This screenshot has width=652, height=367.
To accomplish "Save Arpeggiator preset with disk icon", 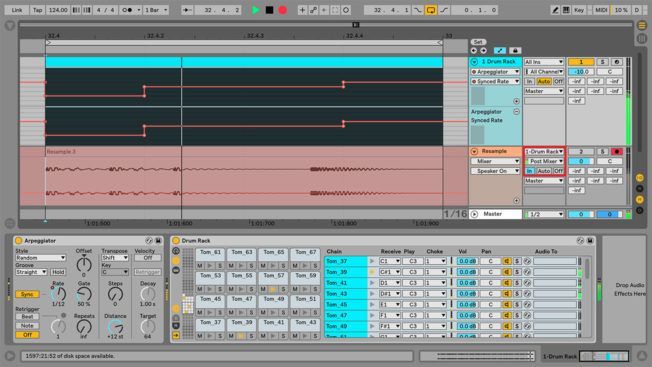I will pos(158,241).
